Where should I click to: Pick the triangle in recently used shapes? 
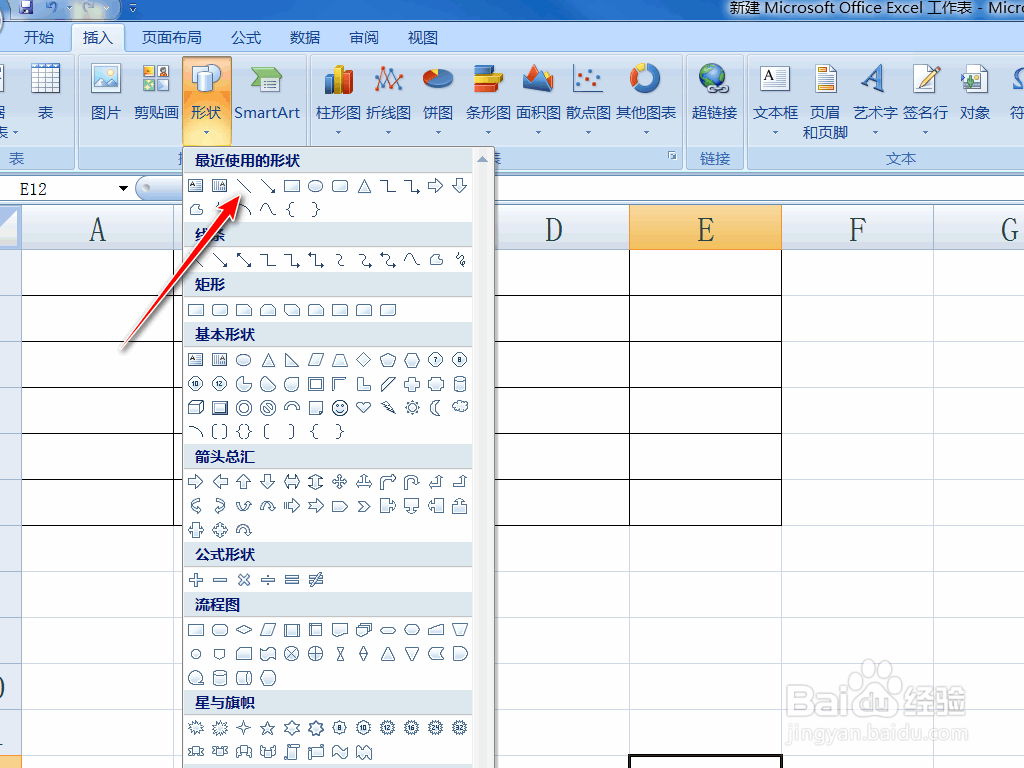point(364,186)
